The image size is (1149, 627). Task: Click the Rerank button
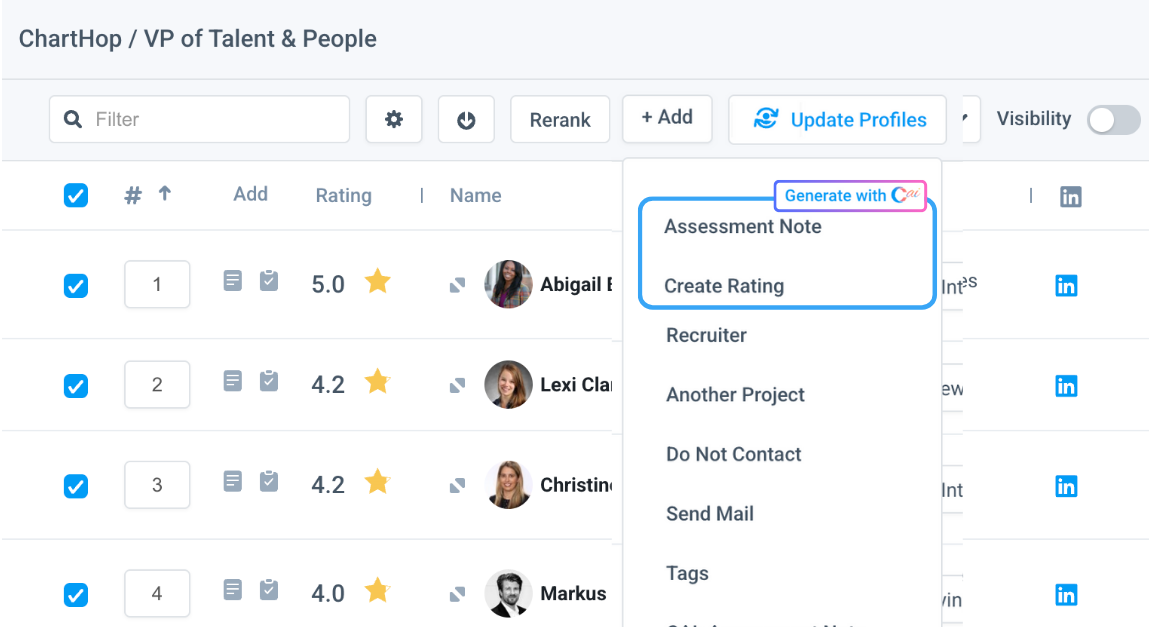click(x=560, y=119)
